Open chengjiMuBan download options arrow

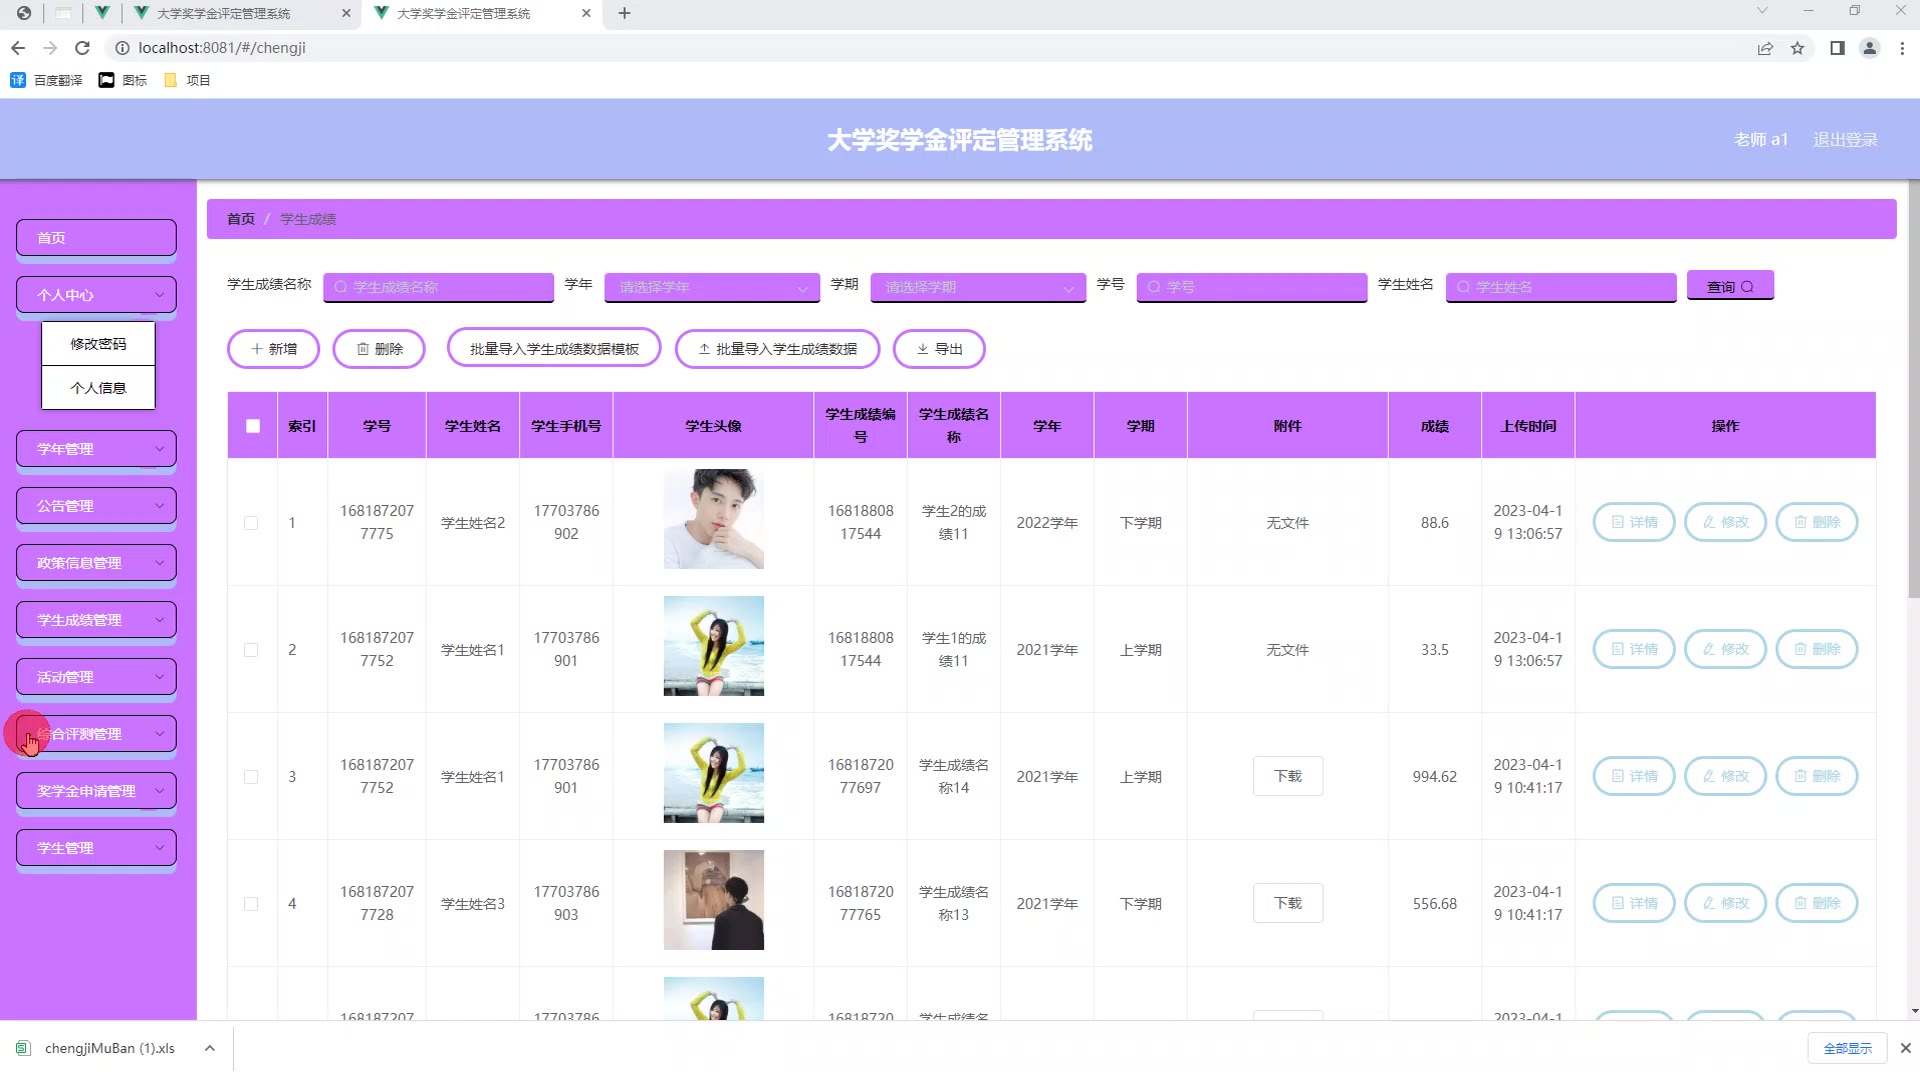[x=209, y=1048]
